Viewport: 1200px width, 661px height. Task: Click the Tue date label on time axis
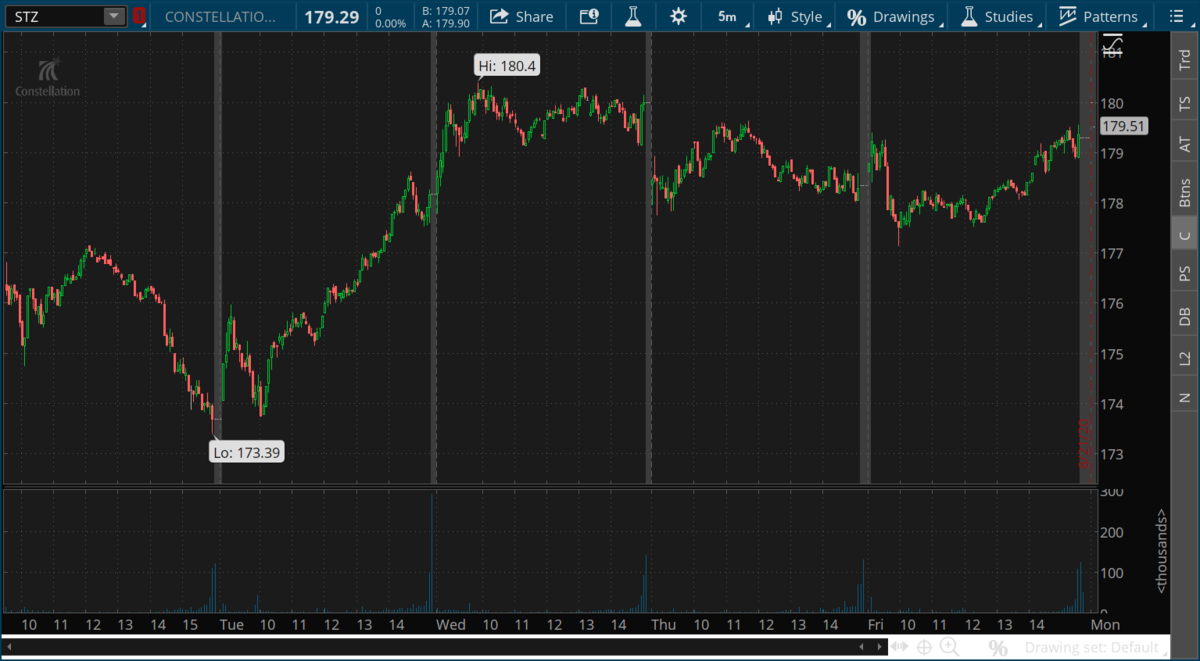point(231,625)
